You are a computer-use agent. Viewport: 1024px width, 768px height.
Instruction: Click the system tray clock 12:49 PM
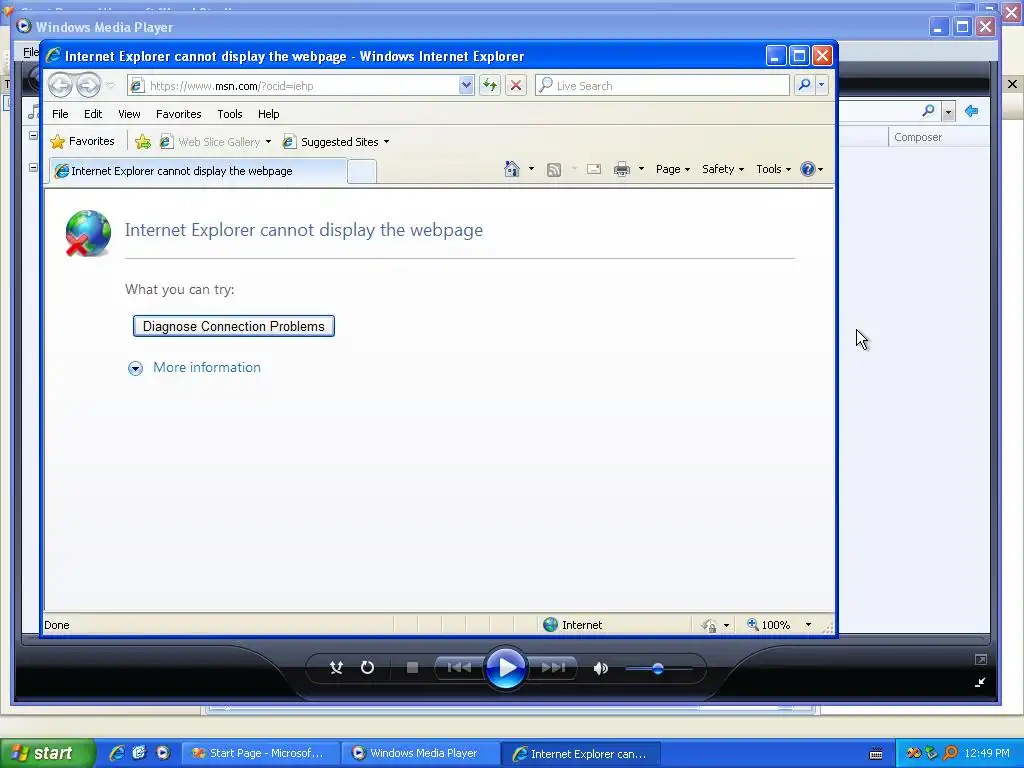point(987,753)
